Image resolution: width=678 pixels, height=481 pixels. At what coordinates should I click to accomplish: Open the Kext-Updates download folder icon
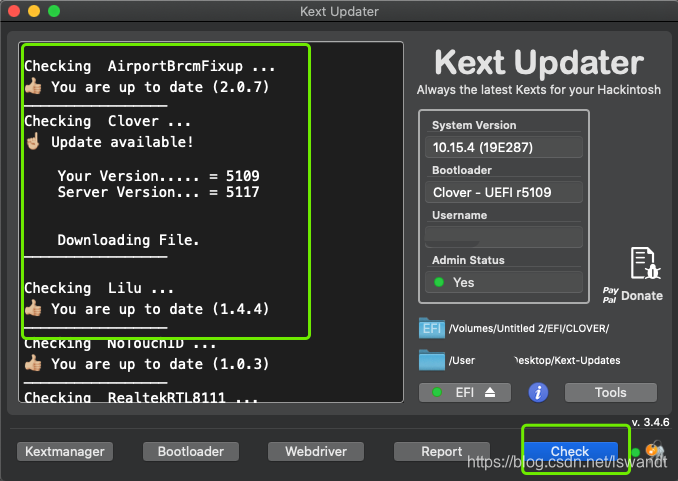coord(432,360)
